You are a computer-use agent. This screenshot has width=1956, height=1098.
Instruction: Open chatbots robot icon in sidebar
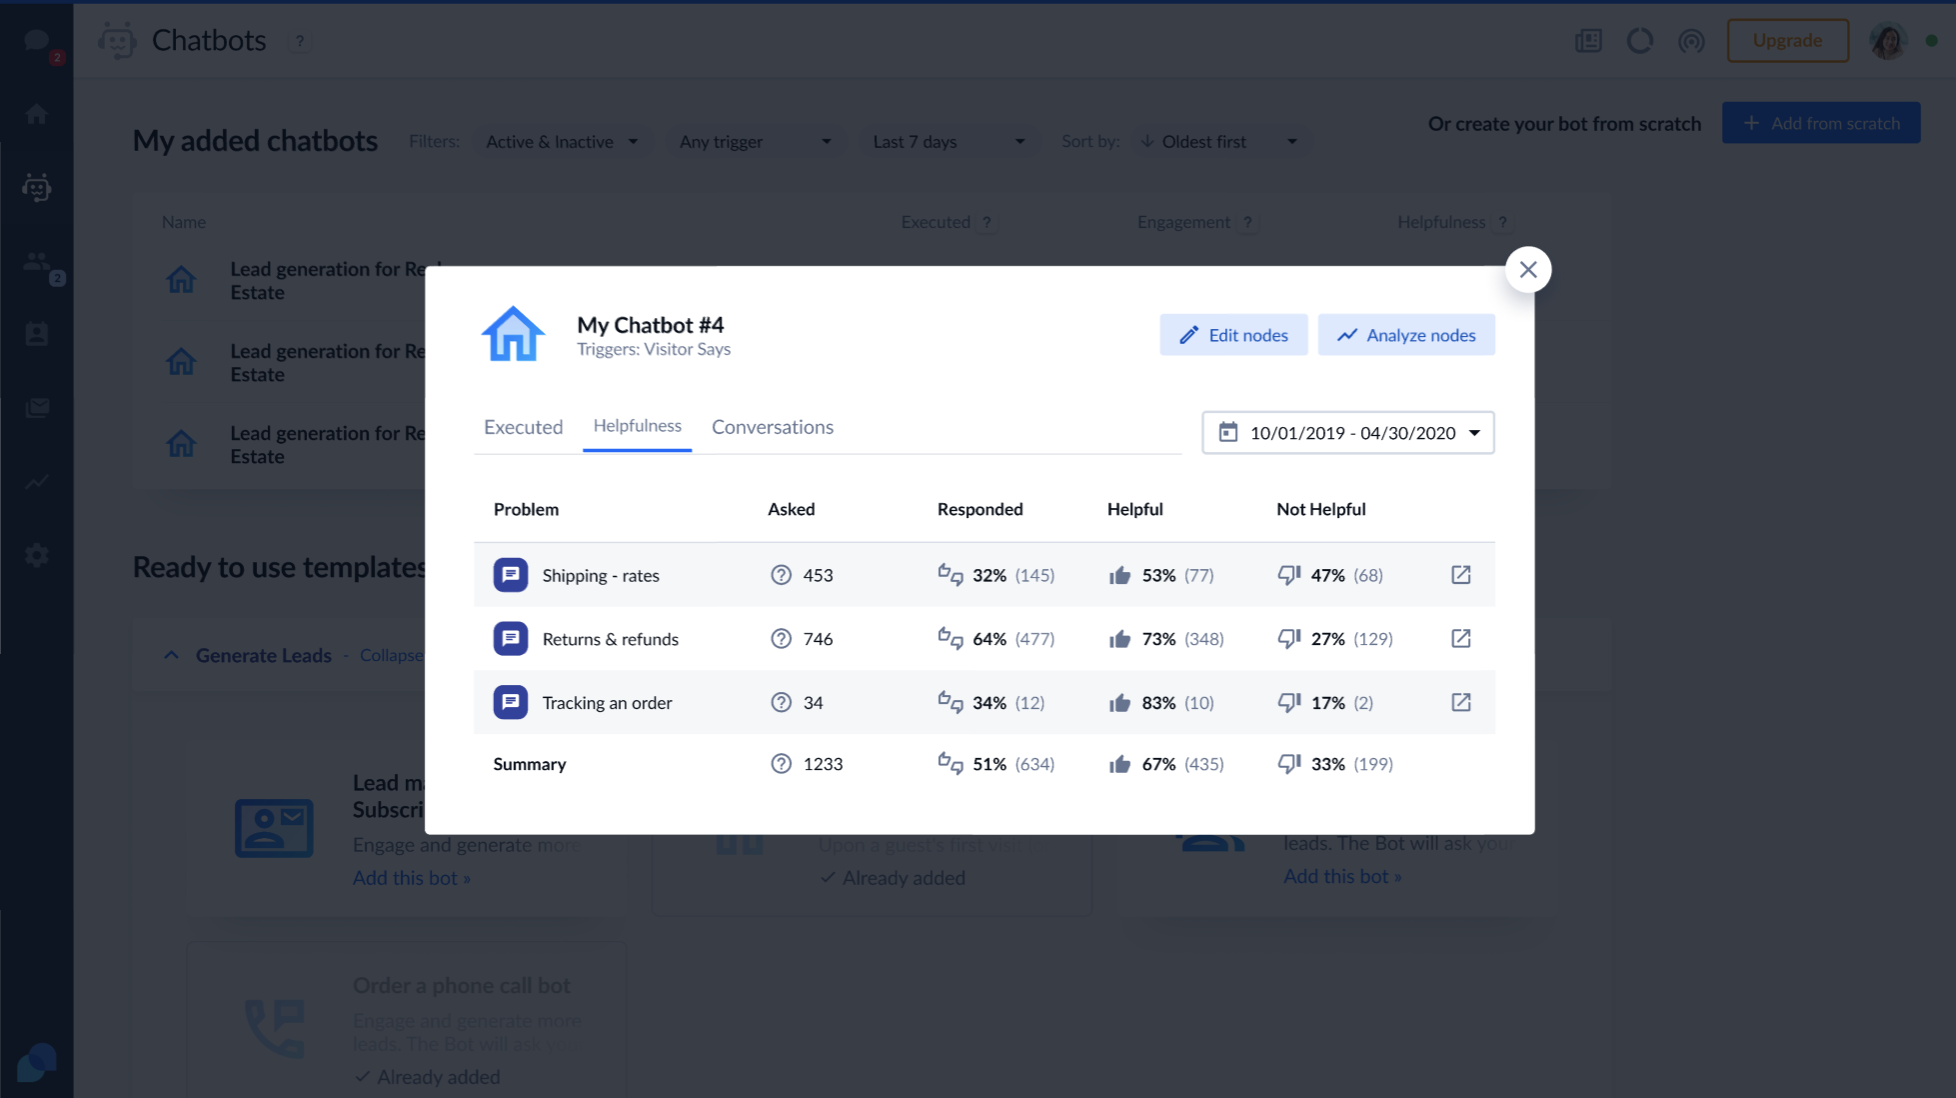click(37, 187)
